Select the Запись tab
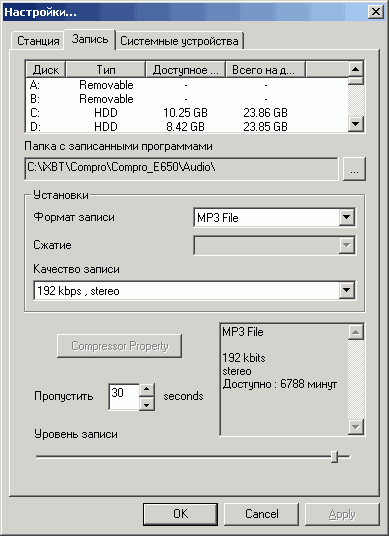 [90, 39]
